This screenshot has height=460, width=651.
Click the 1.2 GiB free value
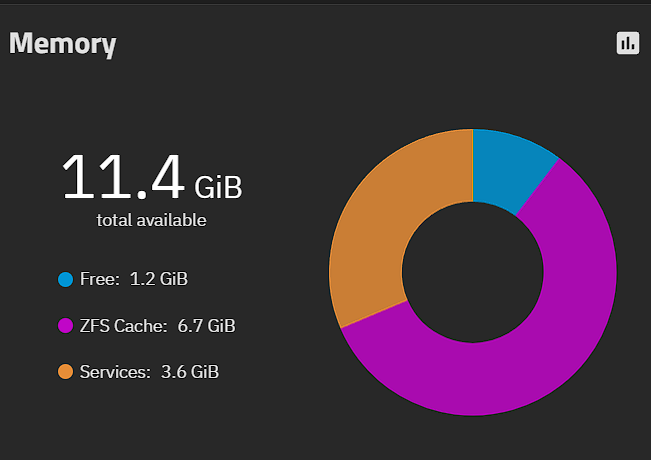[159, 279]
